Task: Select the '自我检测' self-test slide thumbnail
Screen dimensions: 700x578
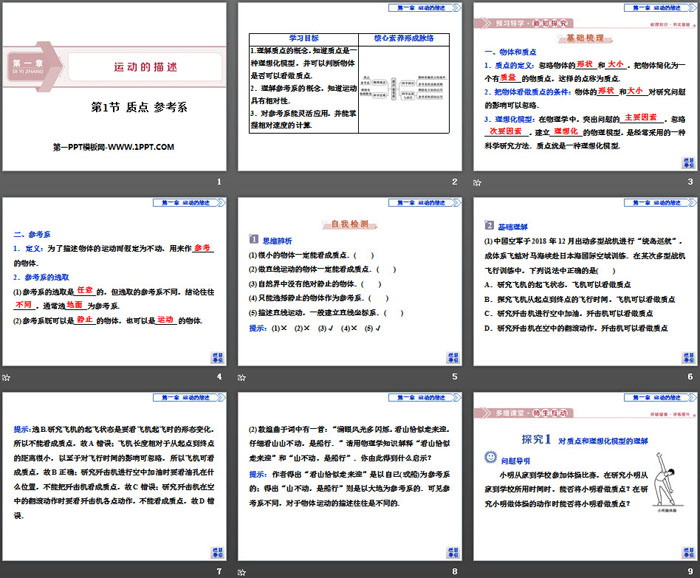Action: [348, 282]
